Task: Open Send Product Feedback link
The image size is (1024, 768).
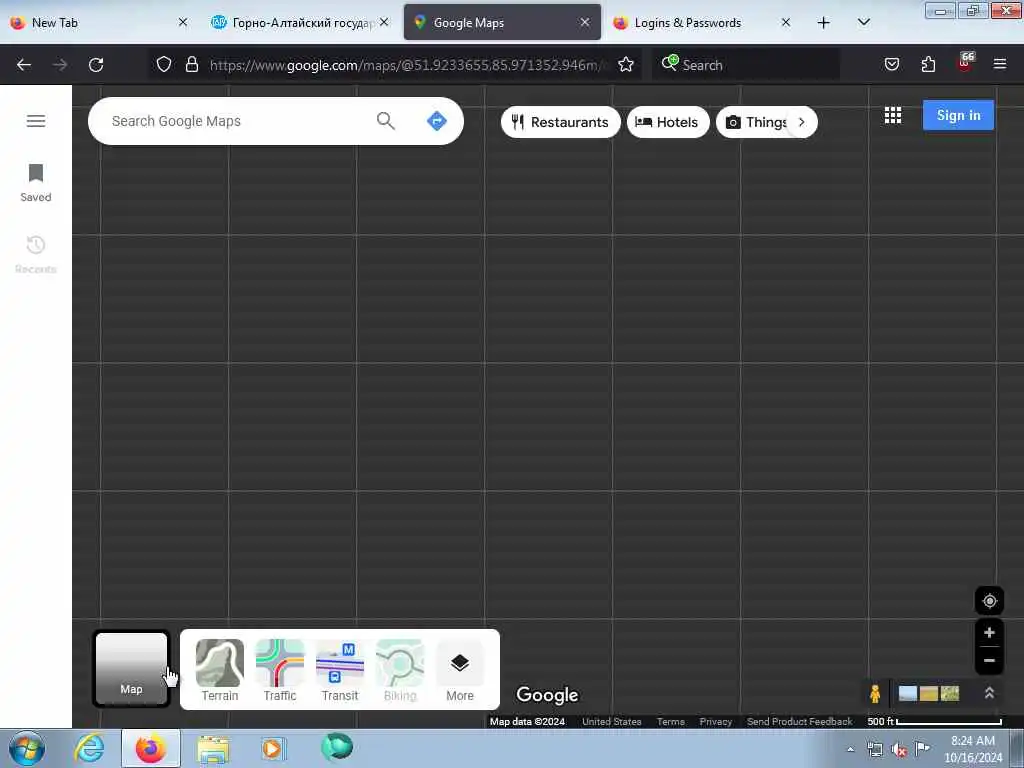Action: [799, 722]
